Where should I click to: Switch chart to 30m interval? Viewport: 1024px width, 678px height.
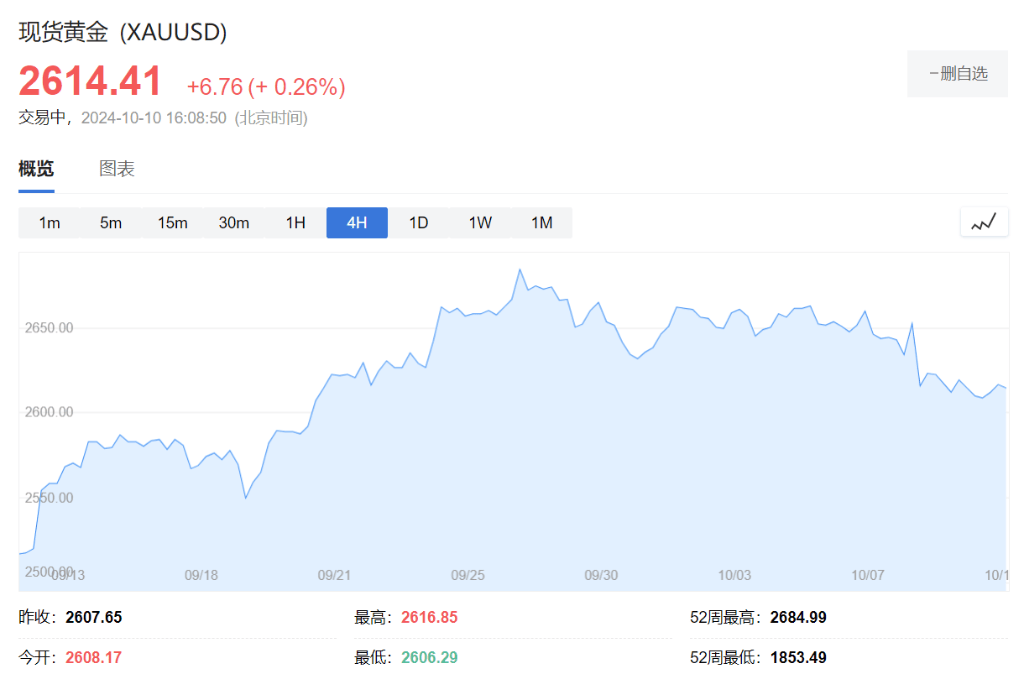[234, 223]
